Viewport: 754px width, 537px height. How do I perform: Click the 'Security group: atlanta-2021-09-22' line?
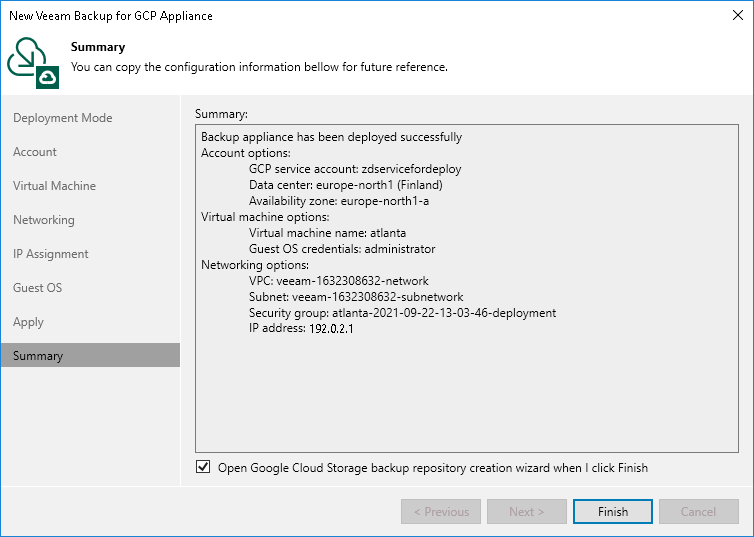pos(402,313)
